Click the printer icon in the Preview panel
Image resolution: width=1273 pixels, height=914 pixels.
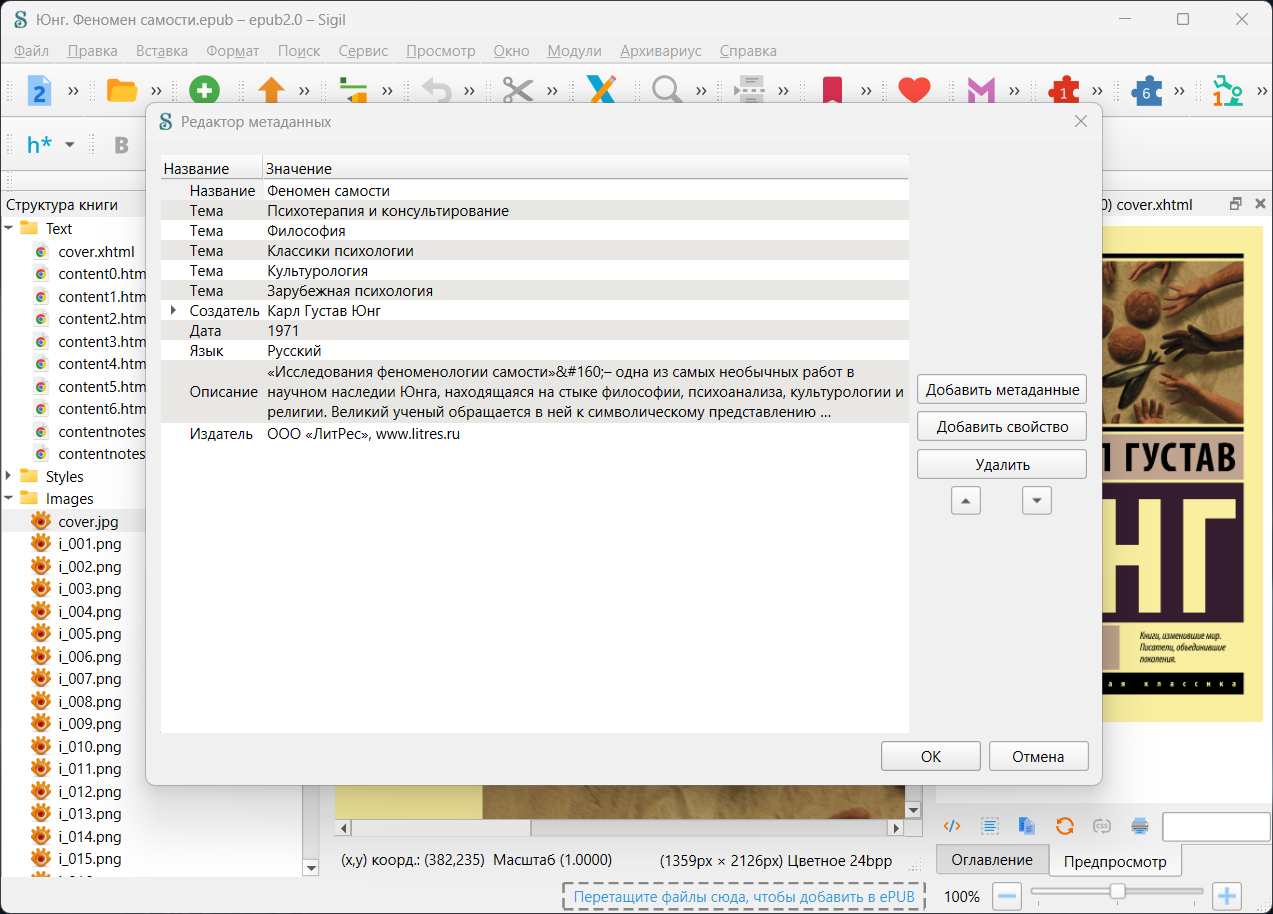(x=1139, y=826)
